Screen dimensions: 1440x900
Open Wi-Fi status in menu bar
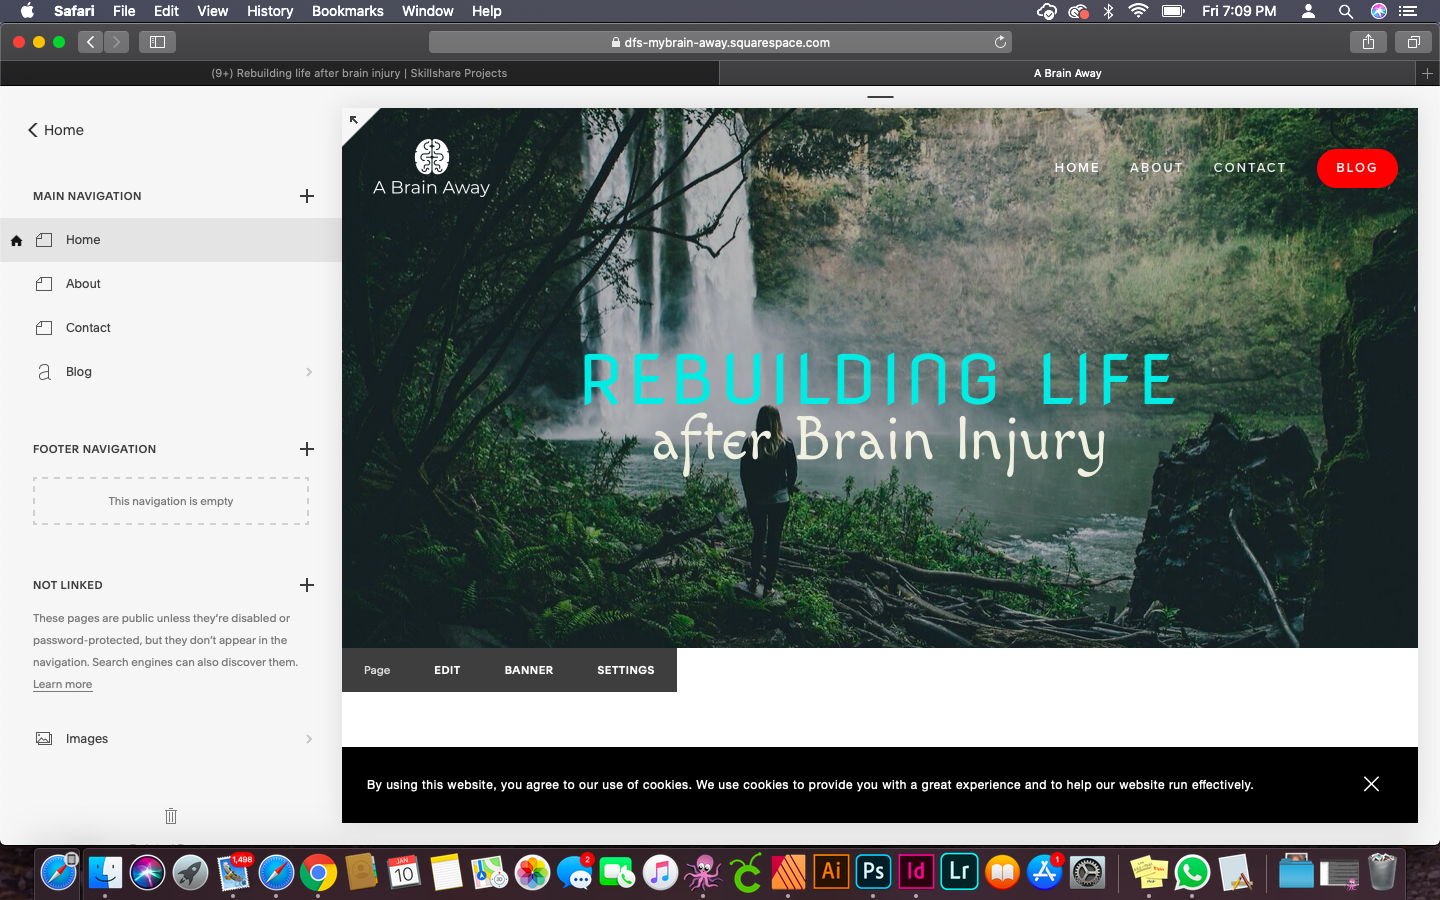1138,11
